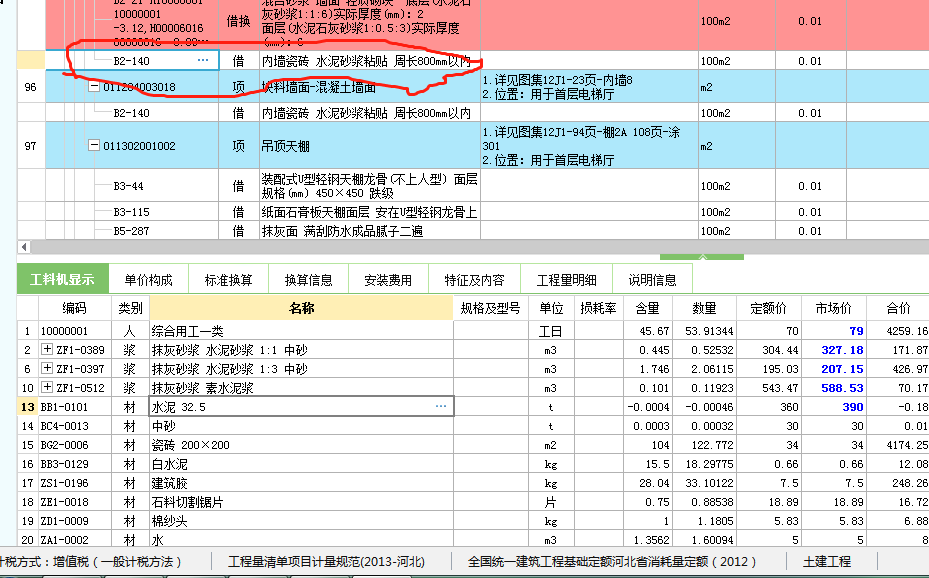Click the market price 207.15 cell

pos(833,369)
